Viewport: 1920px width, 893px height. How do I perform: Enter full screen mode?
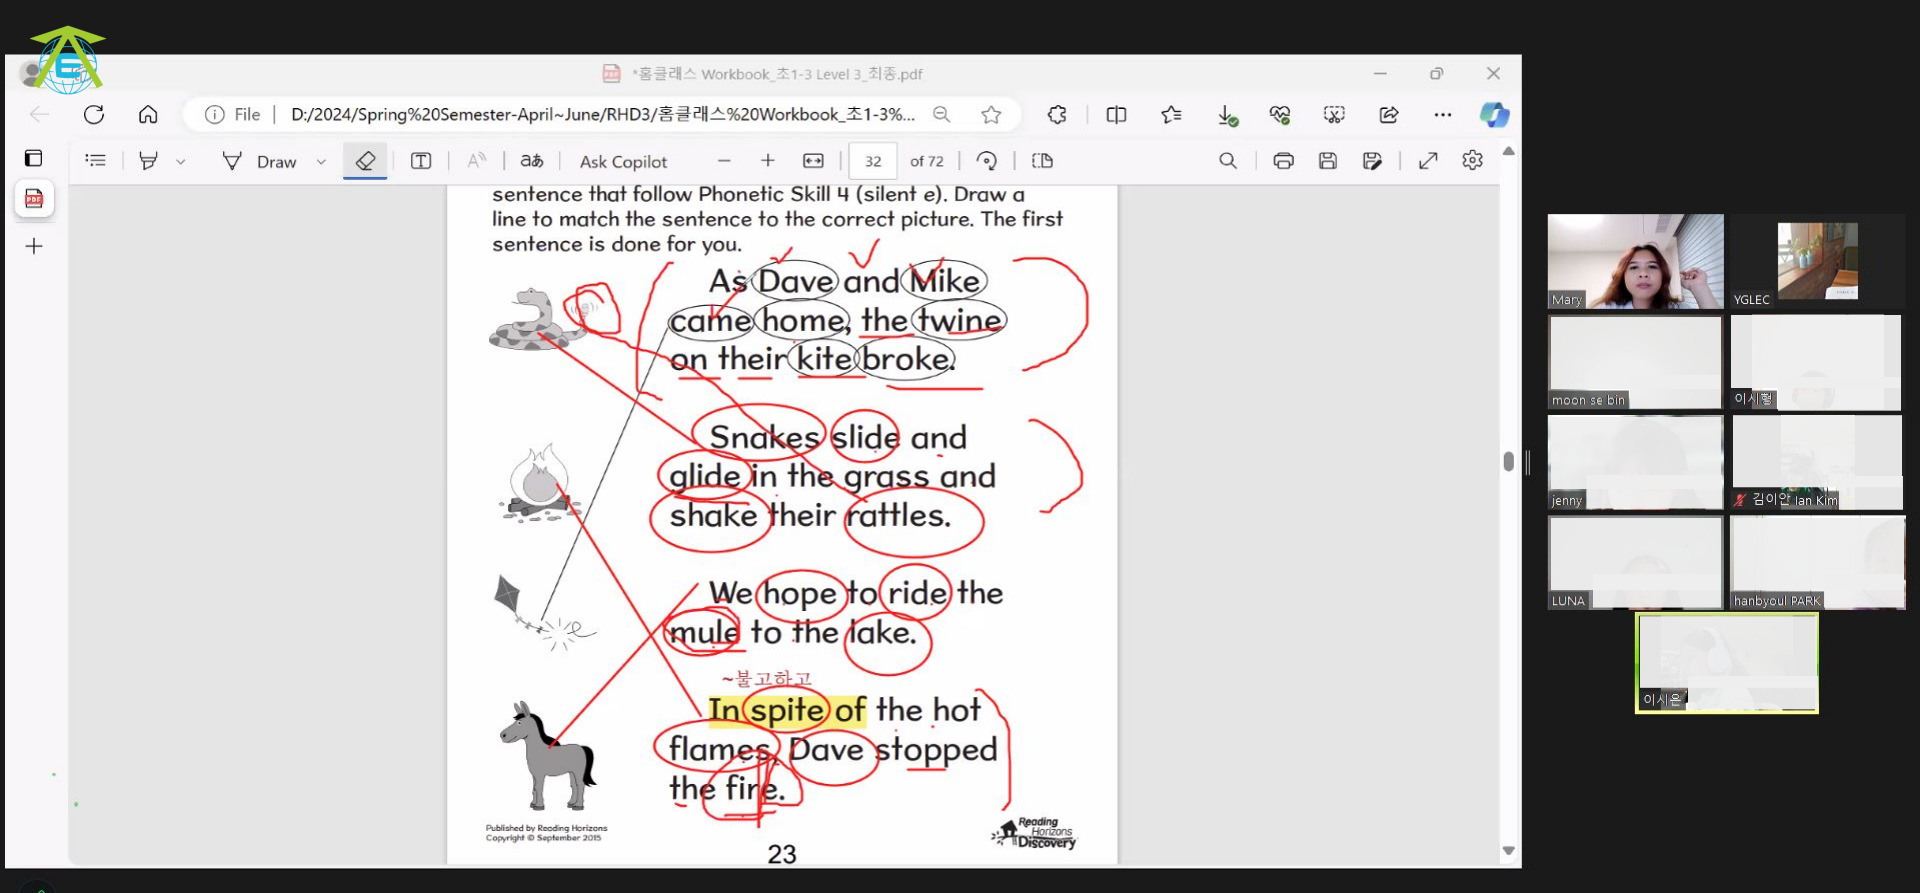[1428, 160]
